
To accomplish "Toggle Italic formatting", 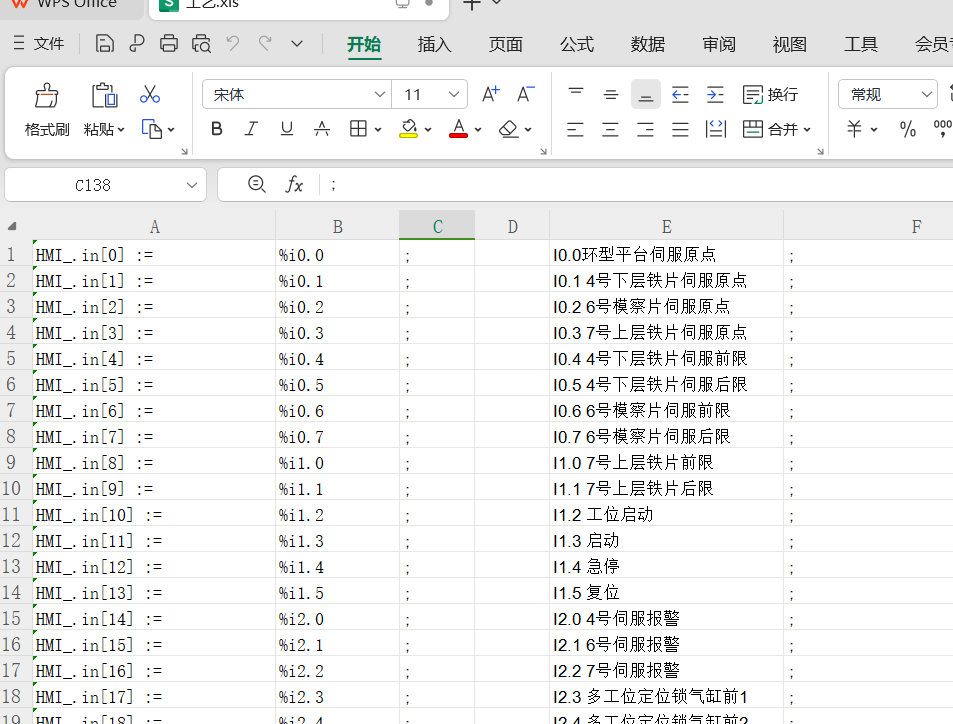I will point(251,129).
